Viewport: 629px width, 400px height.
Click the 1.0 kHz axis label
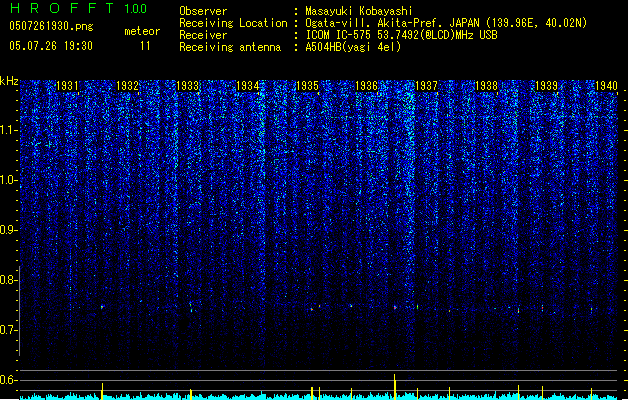click(9, 180)
